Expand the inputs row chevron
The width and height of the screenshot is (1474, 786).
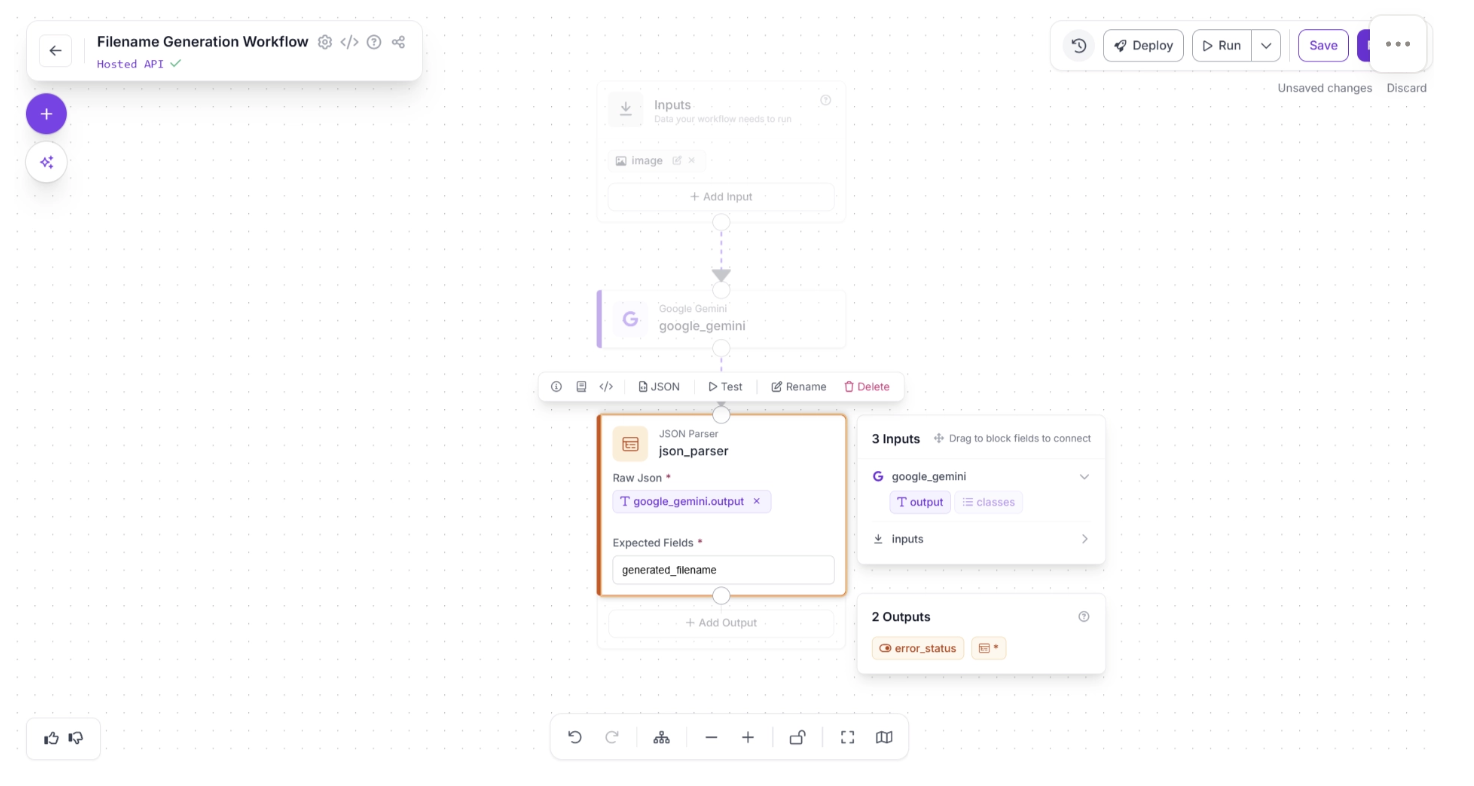1084,539
